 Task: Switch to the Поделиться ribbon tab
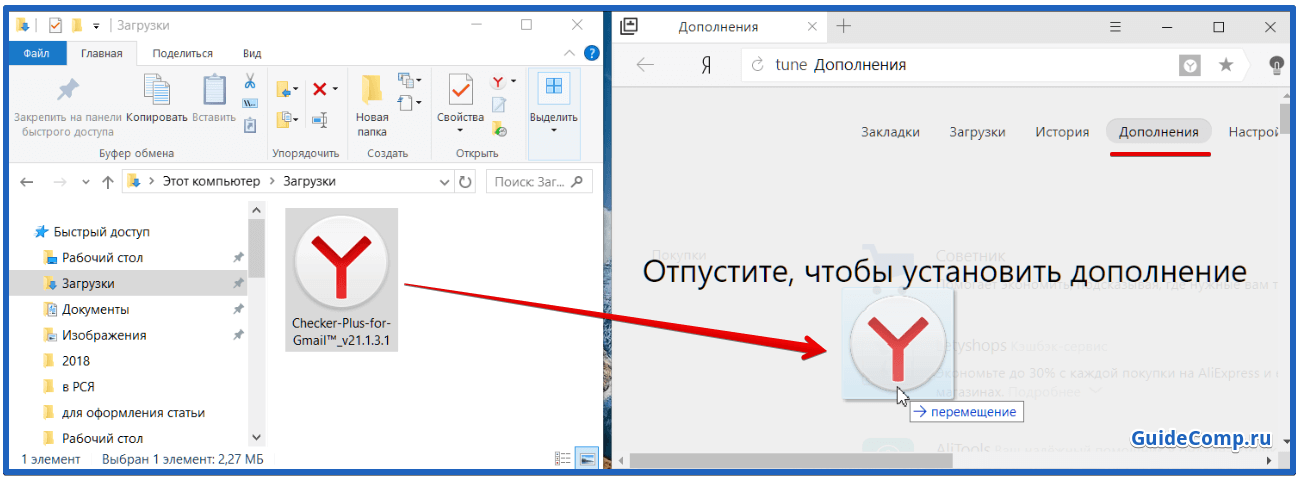183,53
